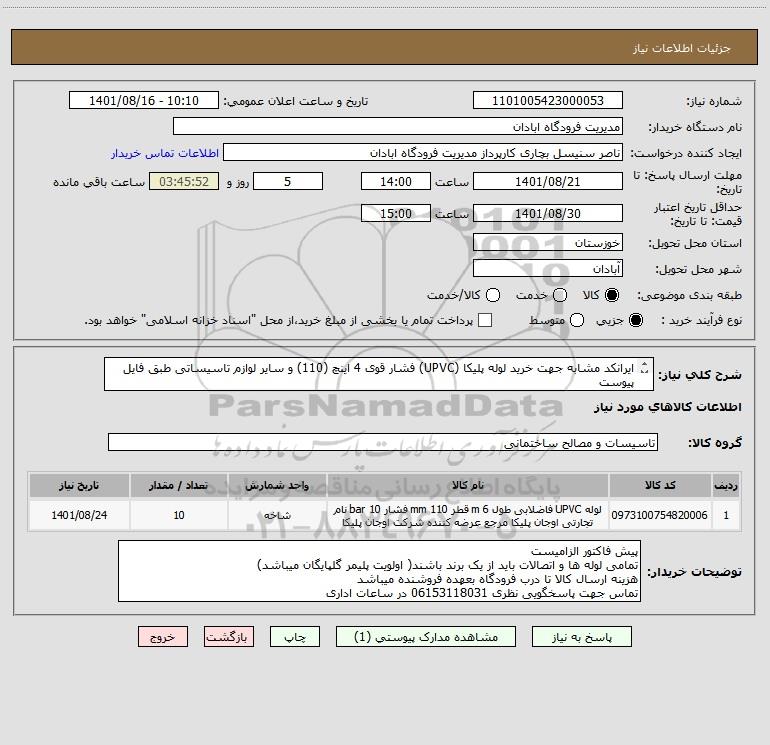The height and width of the screenshot is (745, 770).
Task: Click the 'بازگشت' back button
Action: click(229, 636)
